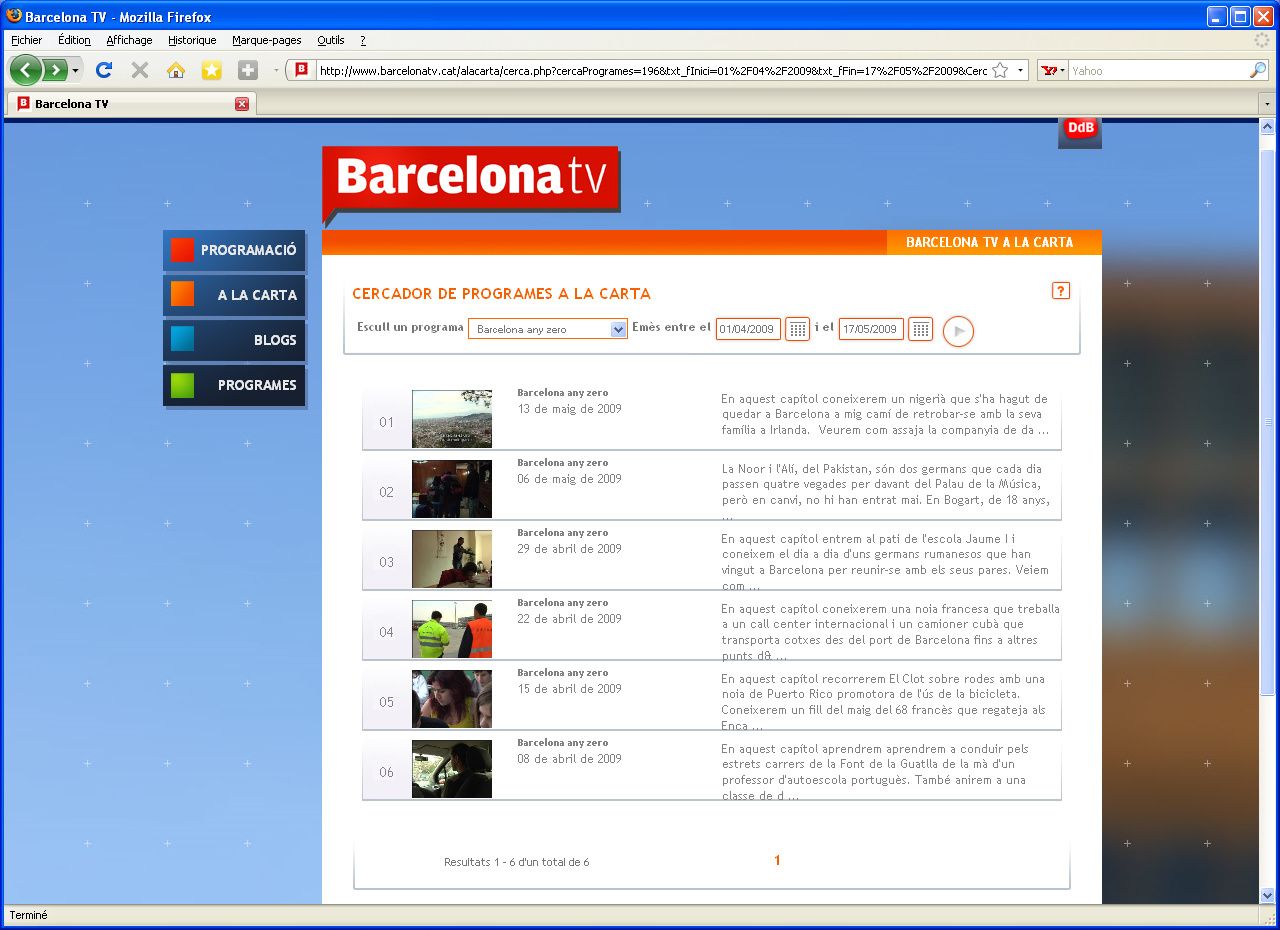Open the BLOGS section
The height and width of the screenshot is (930, 1280).
234,340
